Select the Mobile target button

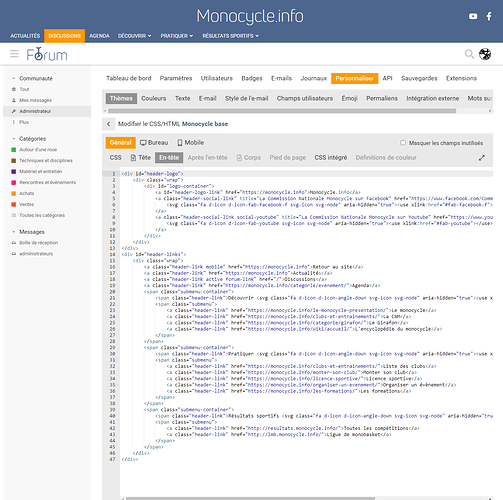tap(191, 143)
